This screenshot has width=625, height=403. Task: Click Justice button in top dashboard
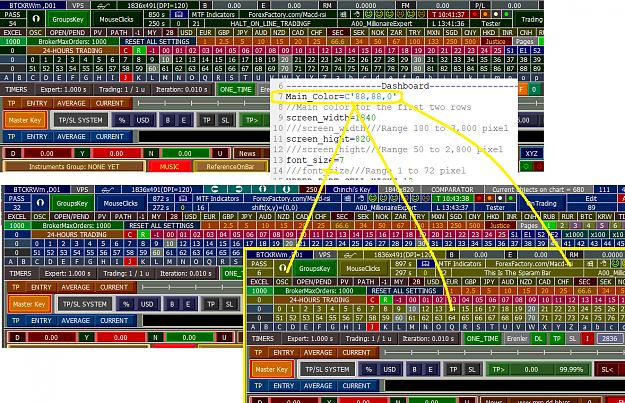pos(495,41)
